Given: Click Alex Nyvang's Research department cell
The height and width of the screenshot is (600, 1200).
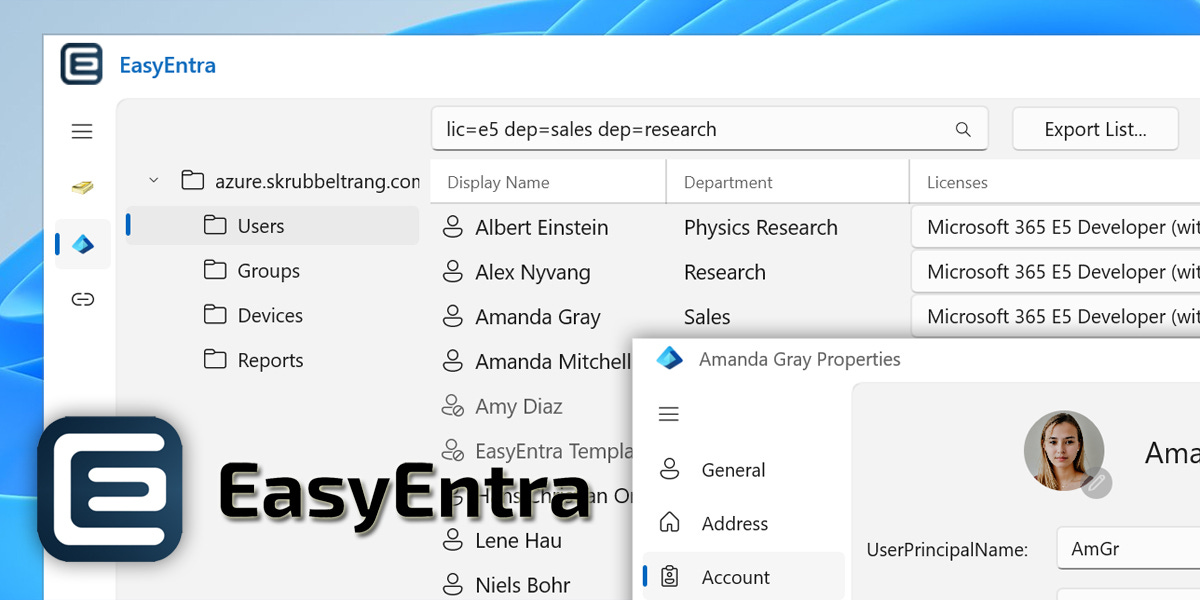Looking at the screenshot, I should [x=725, y=272].
